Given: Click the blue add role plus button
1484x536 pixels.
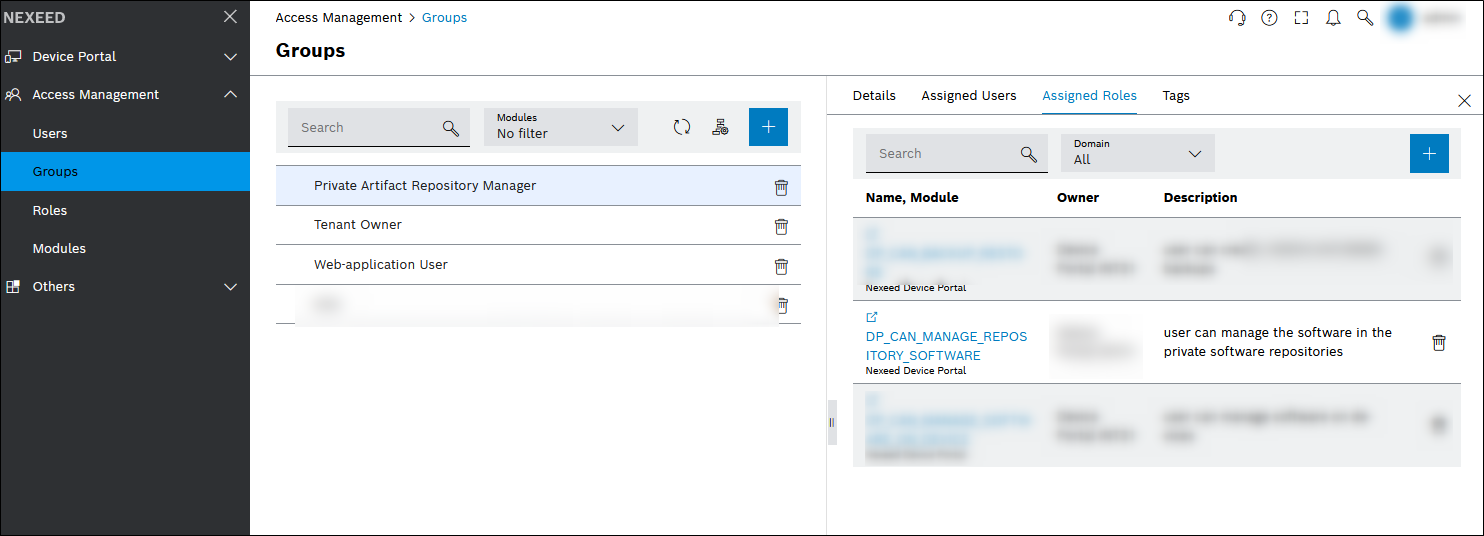Looking at the screenshot, I should (x=1429, y=153).
